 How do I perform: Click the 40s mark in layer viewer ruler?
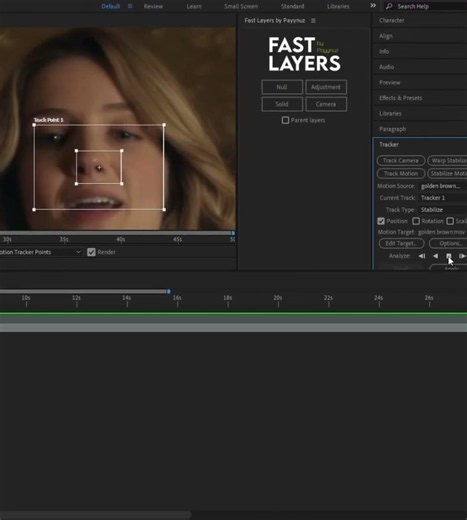(x=121, y=240)
